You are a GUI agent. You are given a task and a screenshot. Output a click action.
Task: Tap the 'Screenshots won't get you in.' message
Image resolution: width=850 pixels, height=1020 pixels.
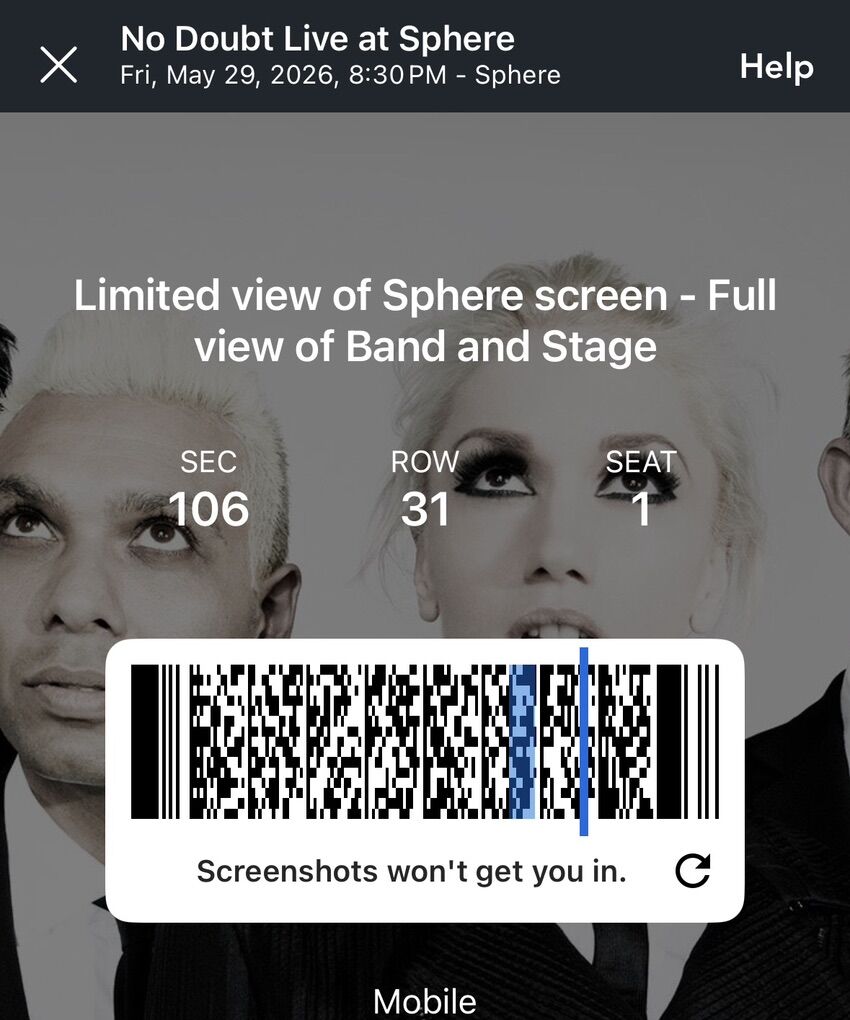pyautogui.click(x=412, y=872)
